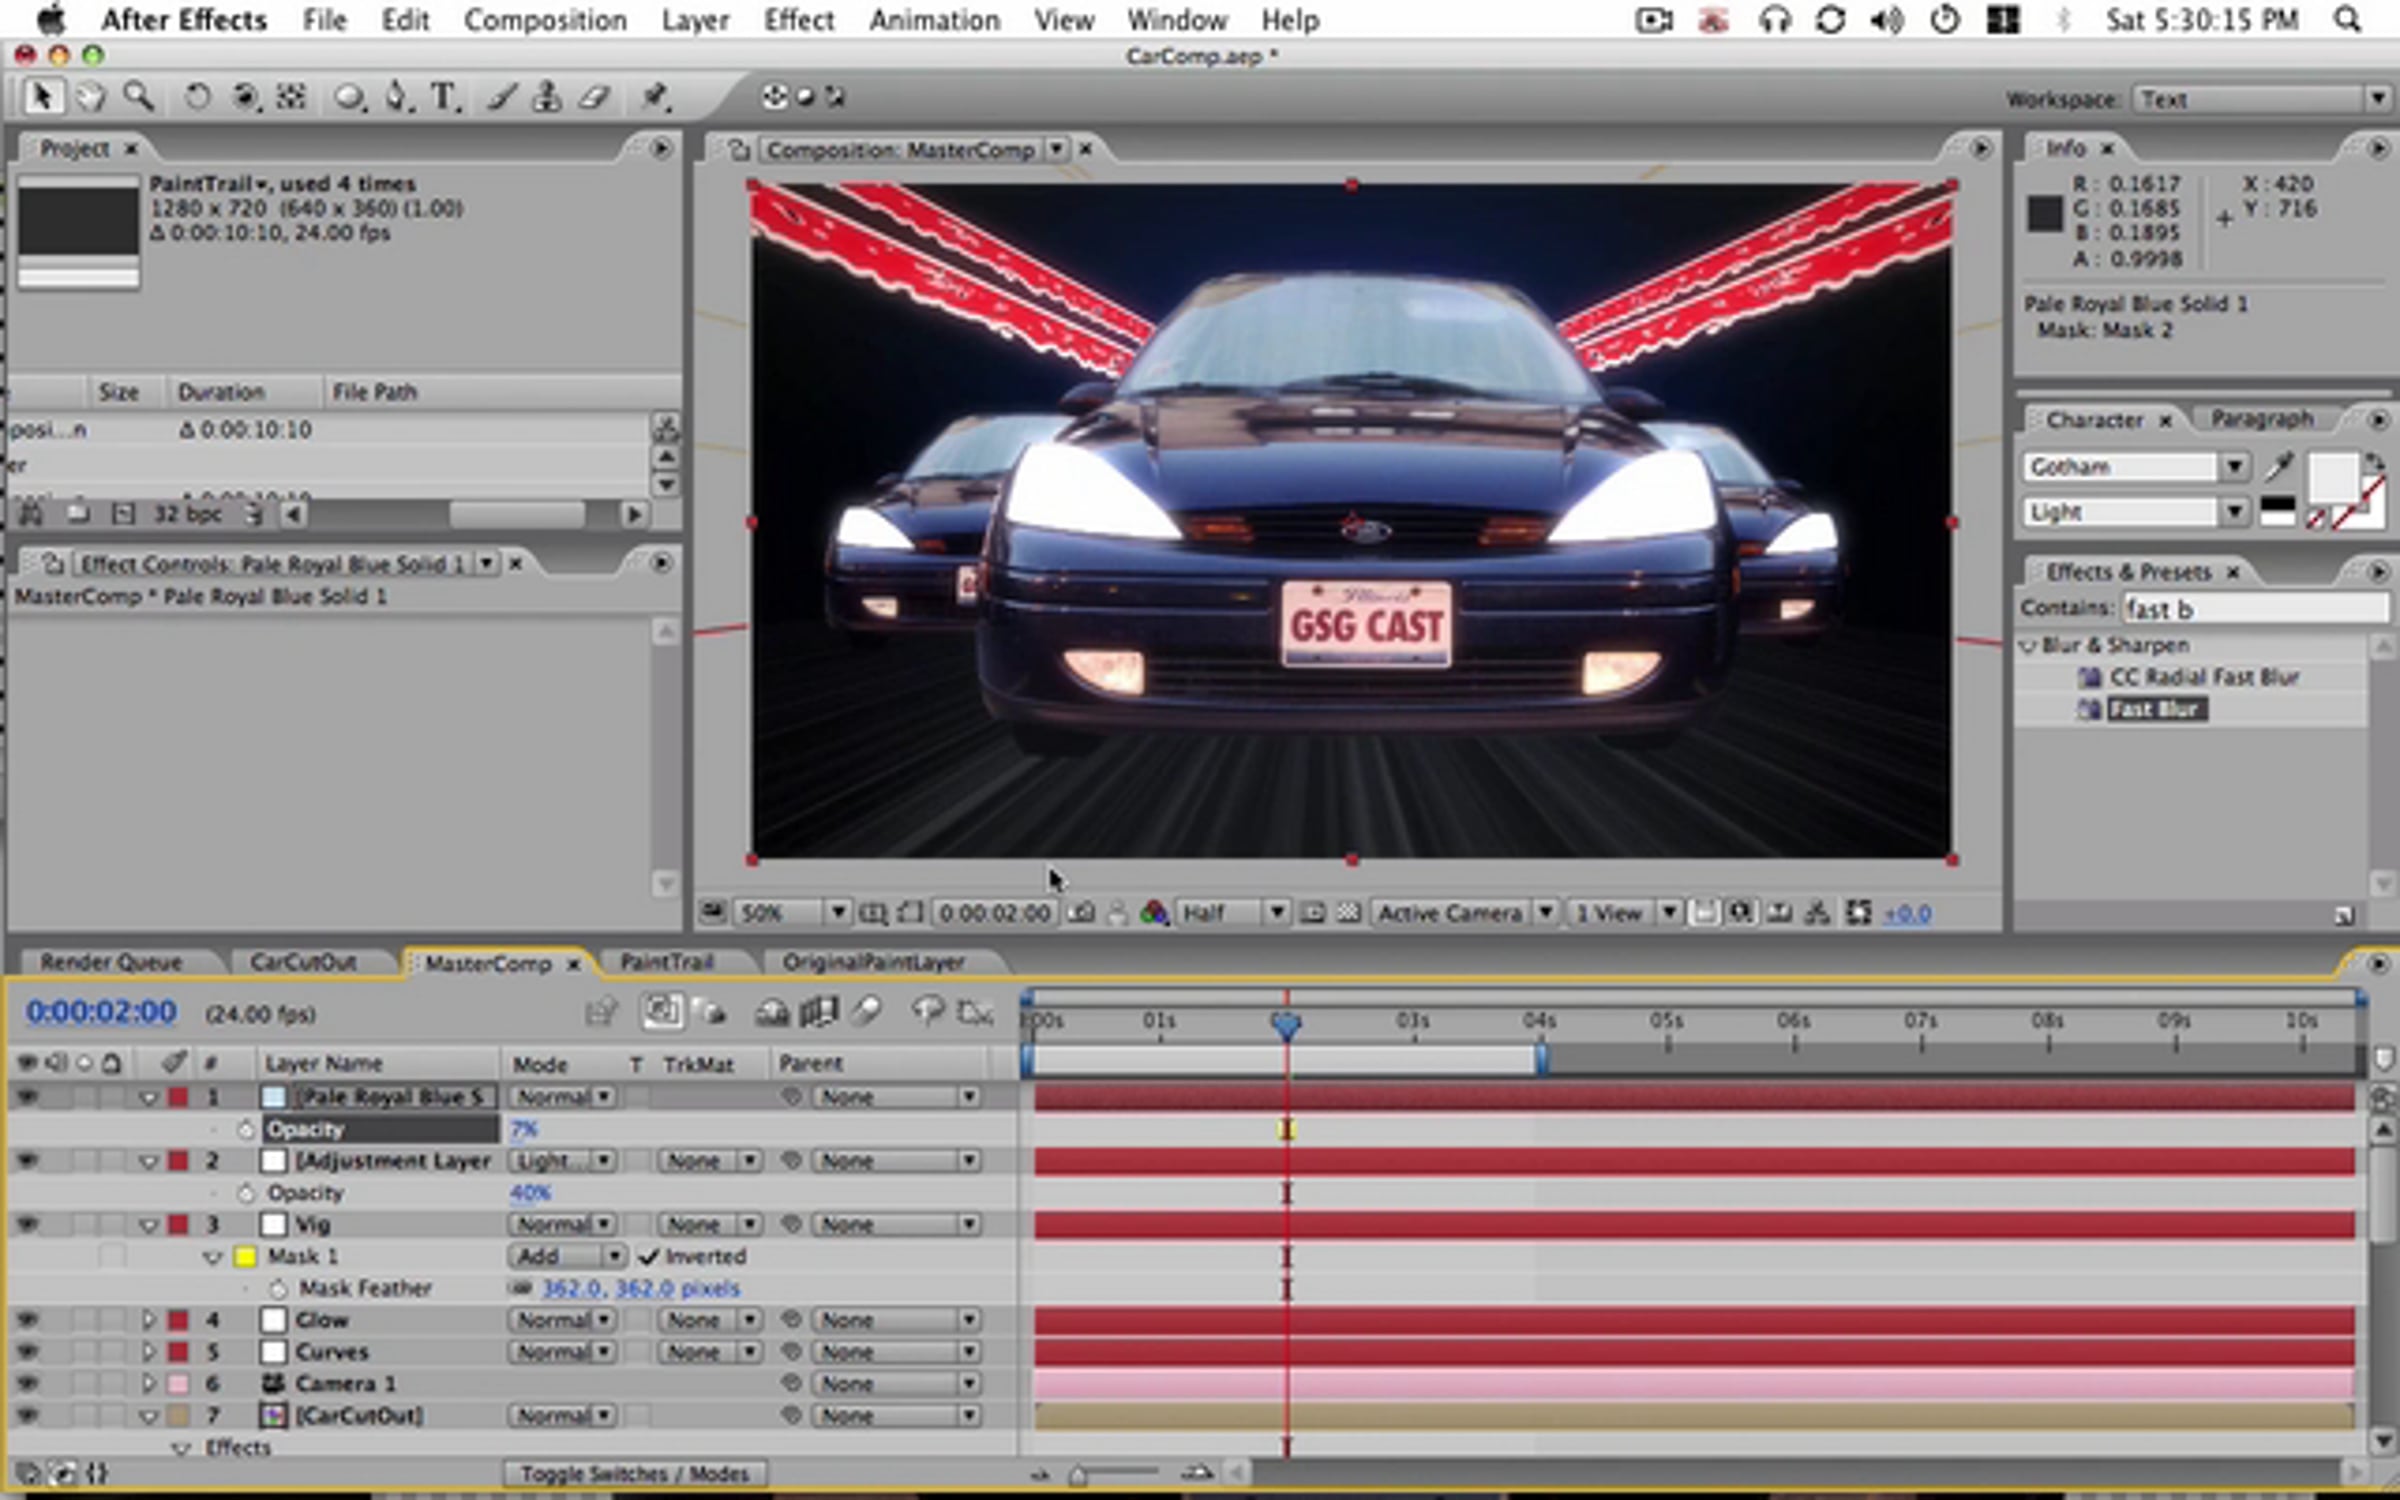
Task: Open the 50% magnification dropdown
Action: coord(791,912)
